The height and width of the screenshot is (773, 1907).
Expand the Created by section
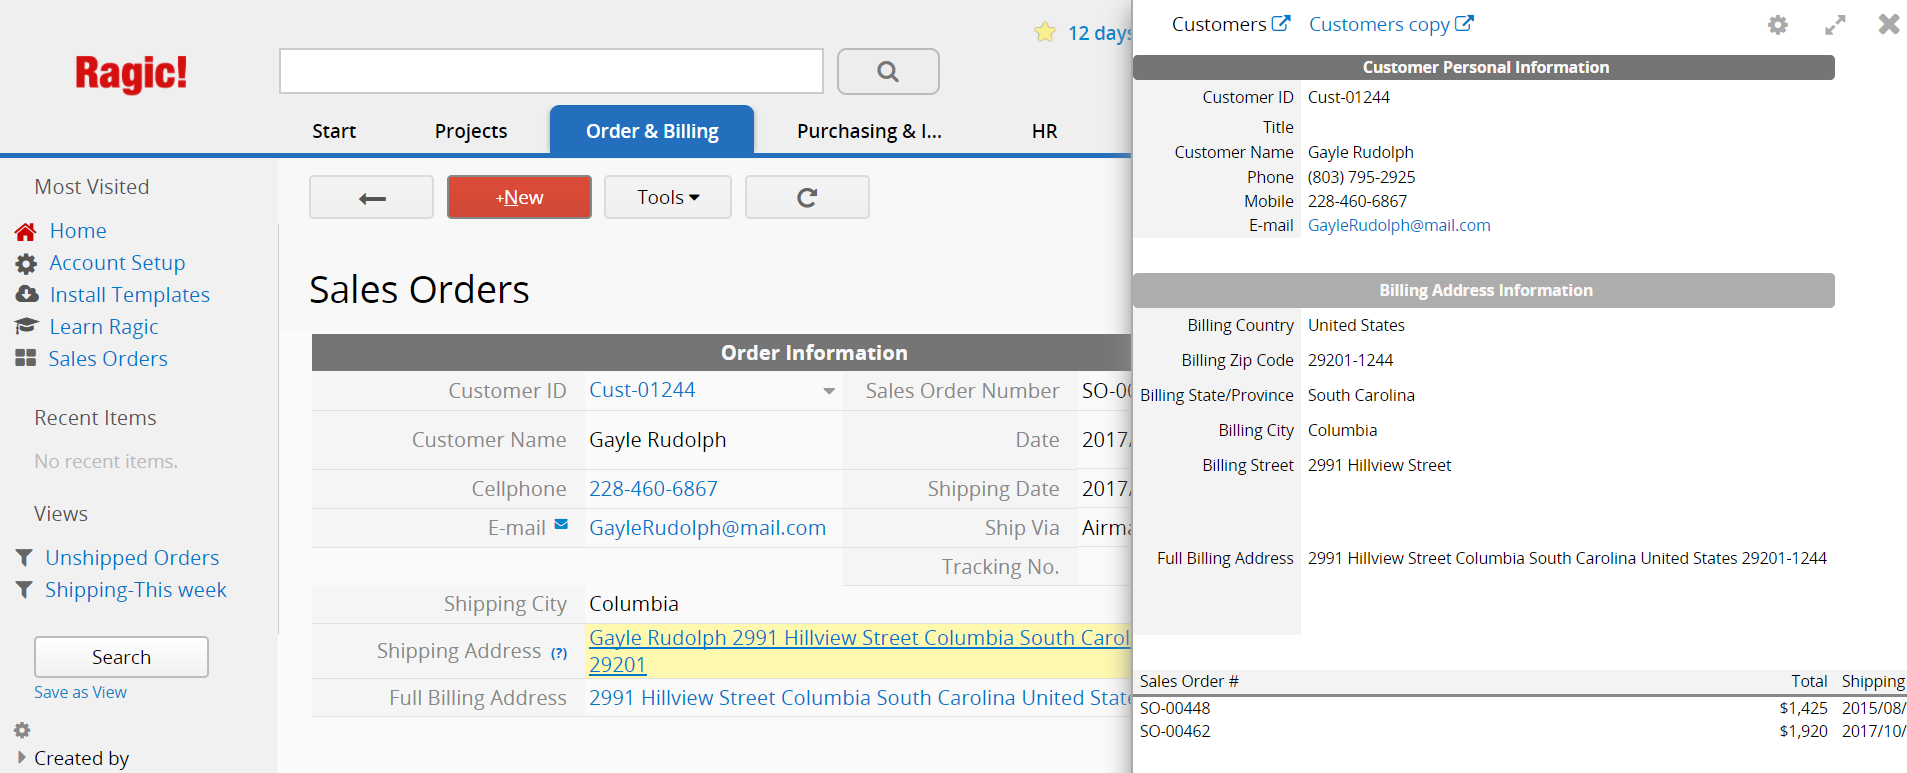[22, 758]
